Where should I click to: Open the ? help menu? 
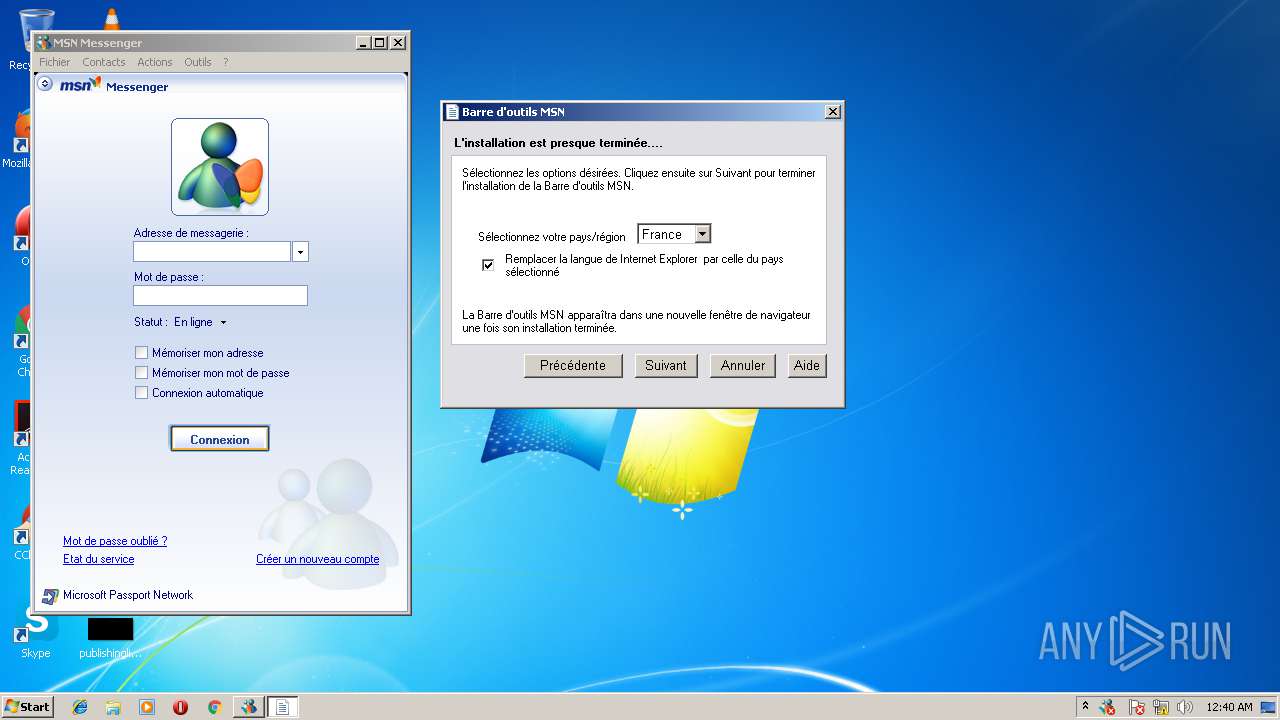tap(225, 62)
